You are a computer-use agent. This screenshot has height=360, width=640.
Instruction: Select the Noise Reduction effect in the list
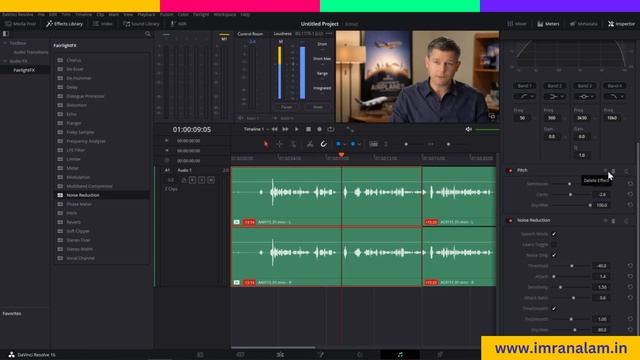point(83,195)
